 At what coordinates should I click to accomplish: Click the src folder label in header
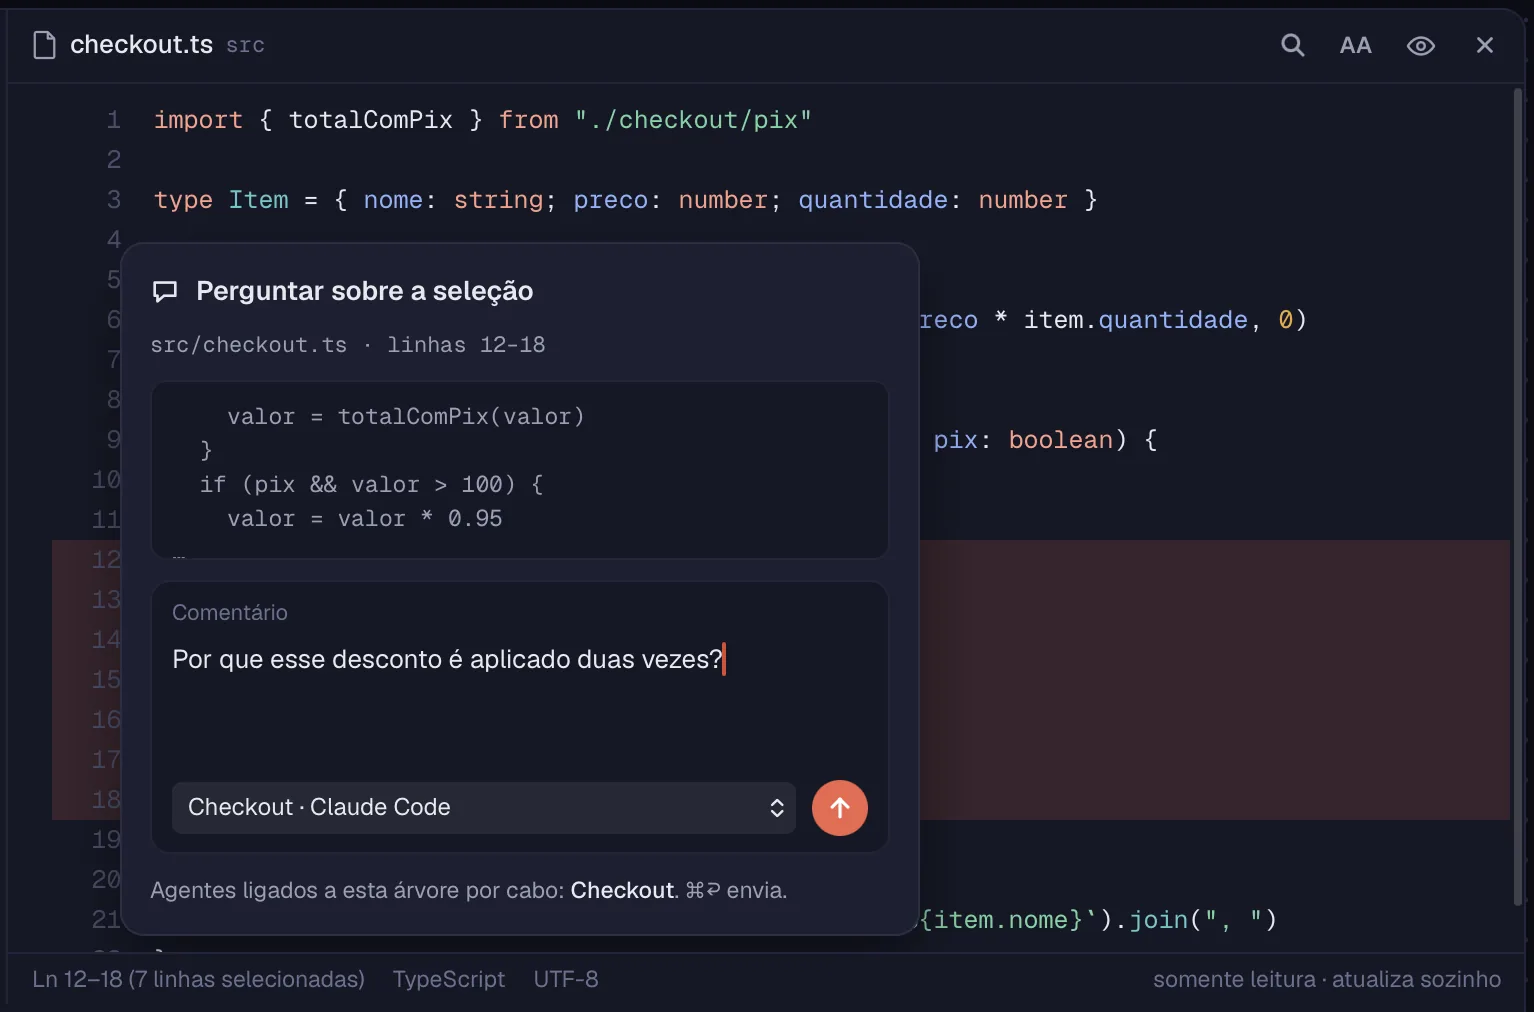click(245, 46)
